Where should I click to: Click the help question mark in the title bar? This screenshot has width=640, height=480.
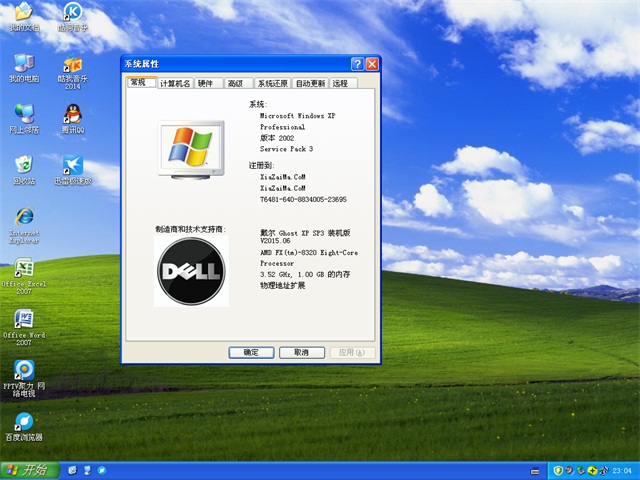click(357, 64)
